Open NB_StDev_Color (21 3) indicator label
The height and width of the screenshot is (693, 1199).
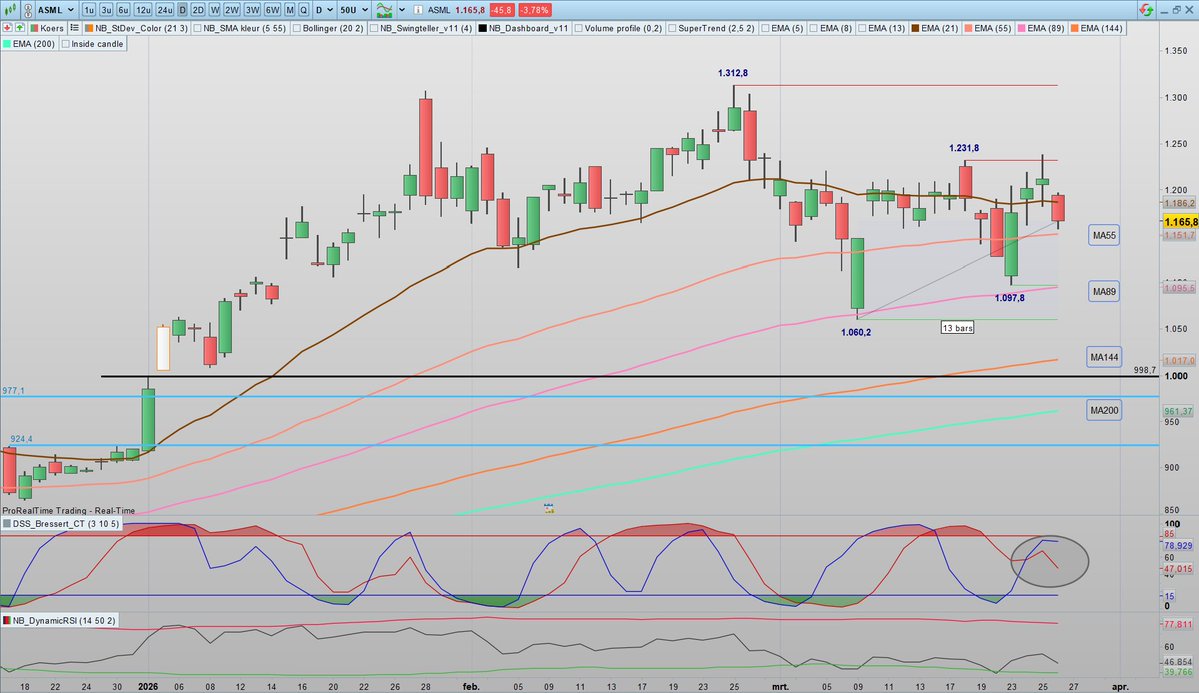tap(141, 28)
